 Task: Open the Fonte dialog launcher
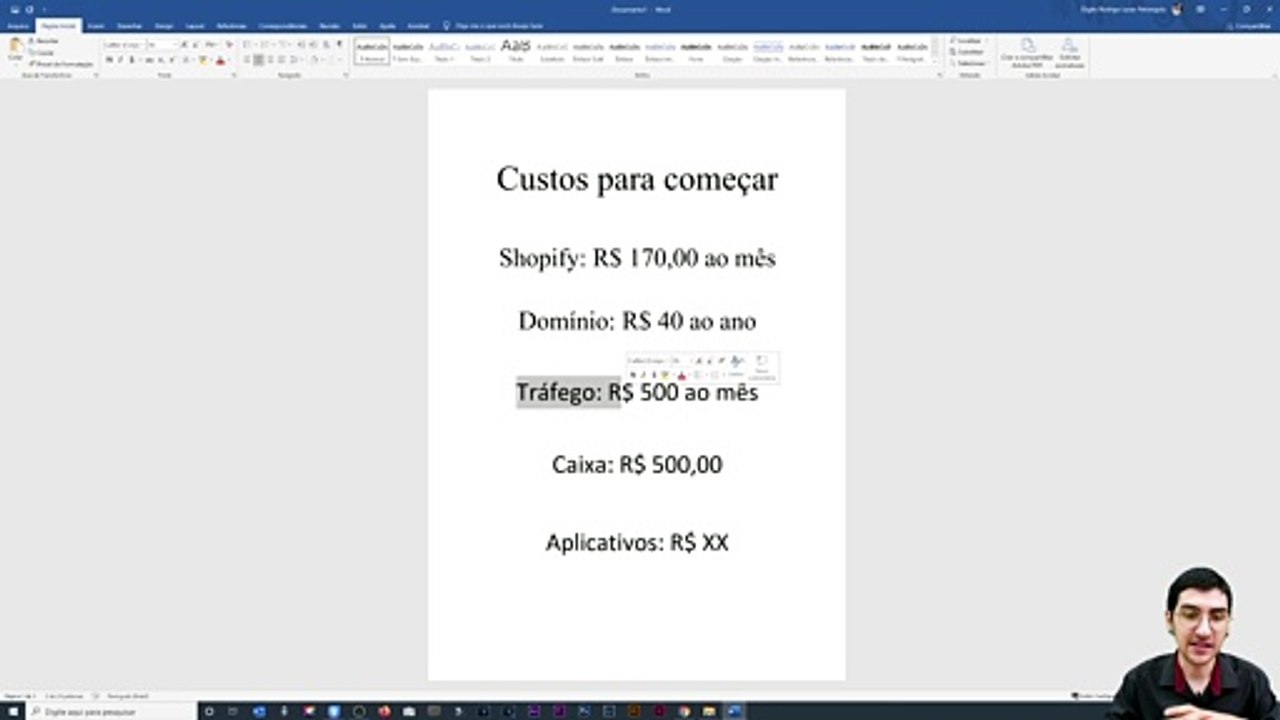[234, 75]
